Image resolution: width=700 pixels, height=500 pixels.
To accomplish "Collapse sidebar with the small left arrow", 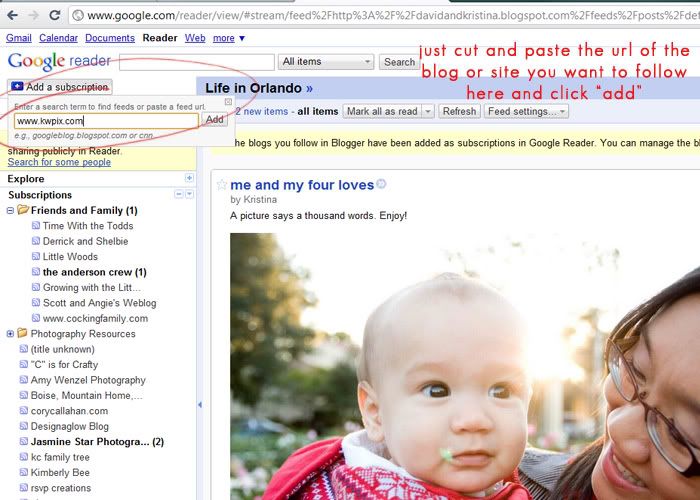I will pos(200,404).
